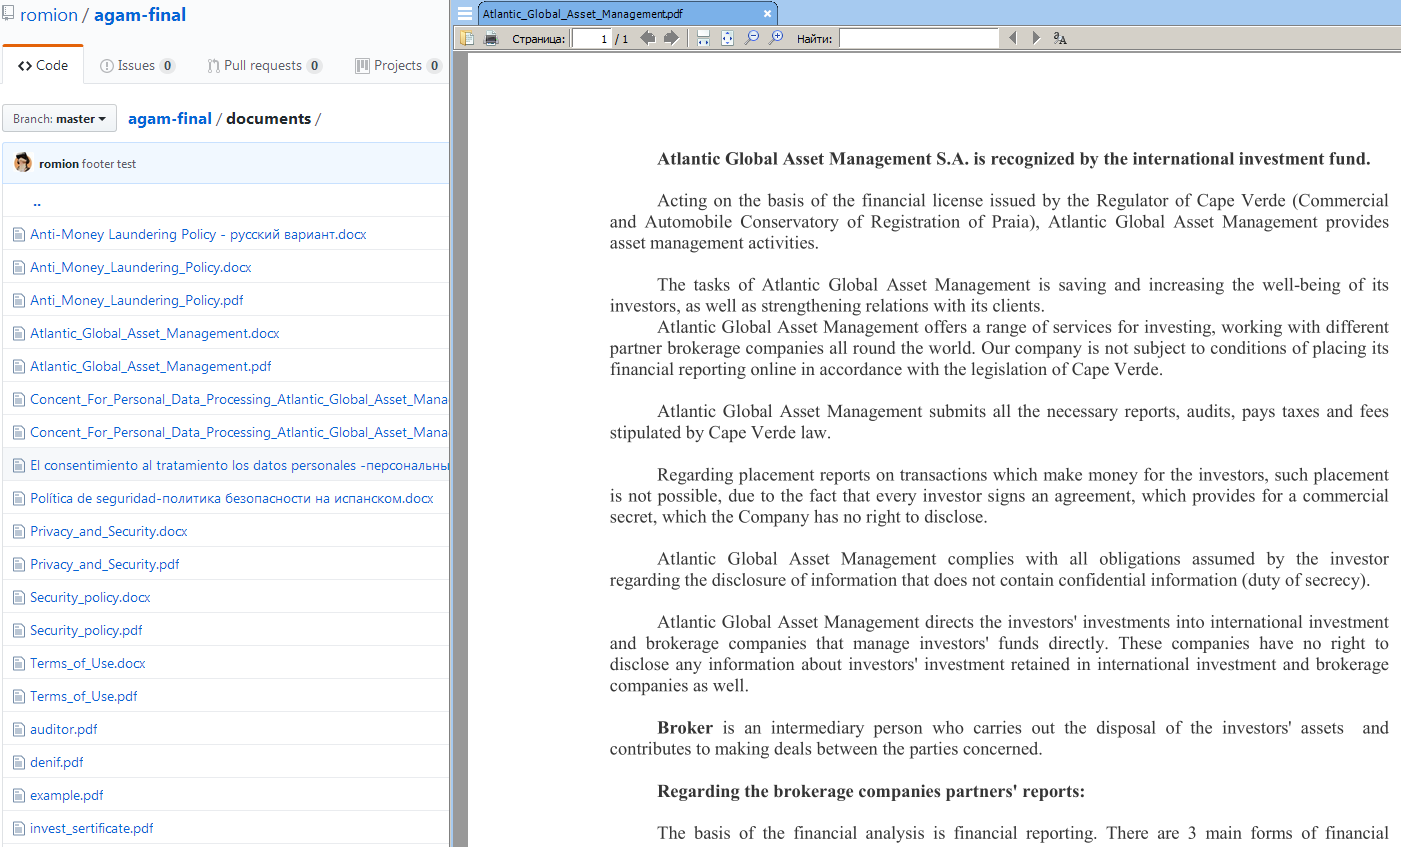Go to next page with right arrow
Screen dimensions: 1401x847
pos(672,38)
